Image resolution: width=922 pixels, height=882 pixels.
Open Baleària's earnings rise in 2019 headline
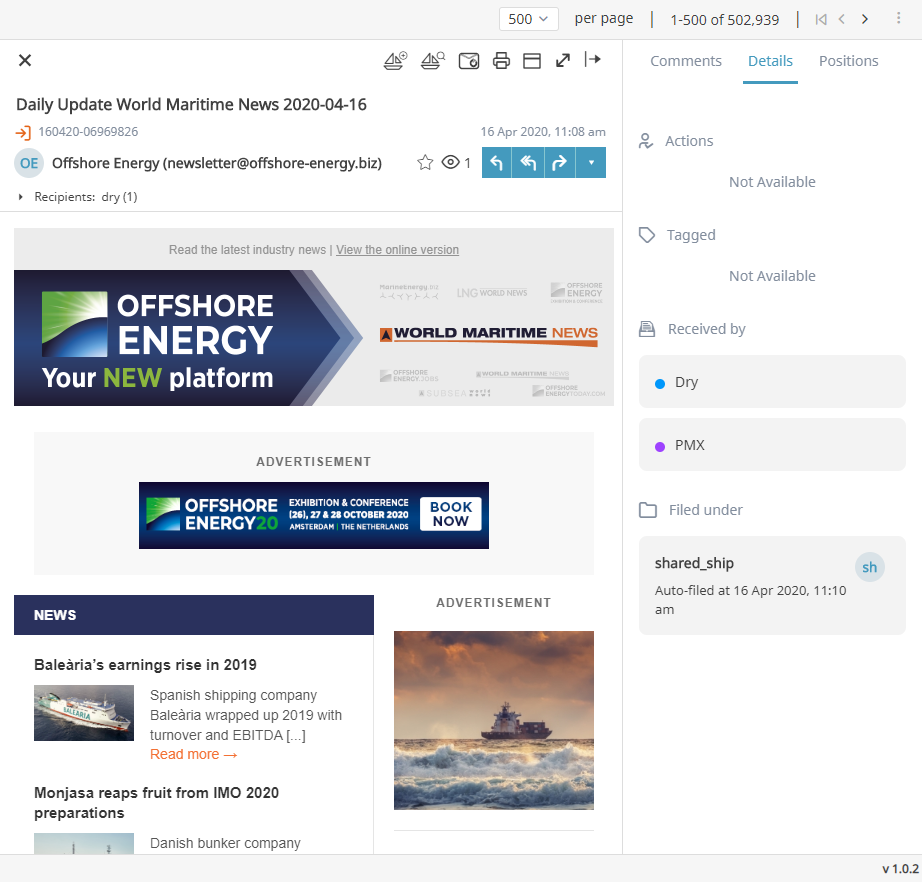[145, 665]
